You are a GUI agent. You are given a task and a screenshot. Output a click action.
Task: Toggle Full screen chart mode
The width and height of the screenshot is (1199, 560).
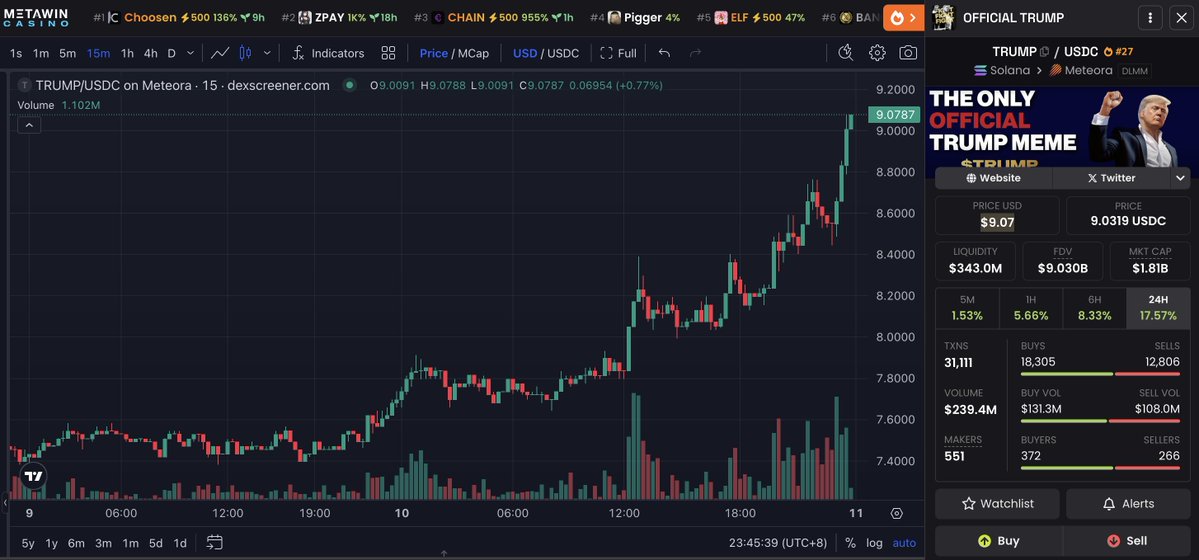click(618, 53)
